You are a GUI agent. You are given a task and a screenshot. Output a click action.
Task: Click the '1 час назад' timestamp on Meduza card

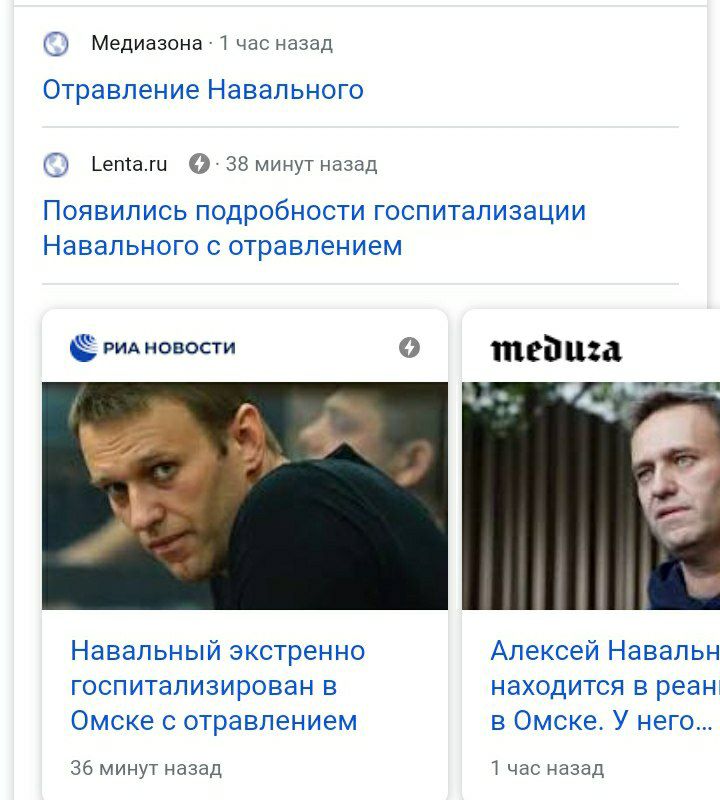pyautogui.click(x=547, y=768)
